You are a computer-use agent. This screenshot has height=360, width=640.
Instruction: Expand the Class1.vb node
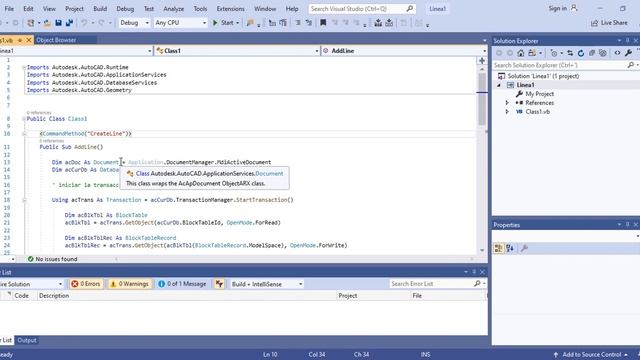[507, 111]
